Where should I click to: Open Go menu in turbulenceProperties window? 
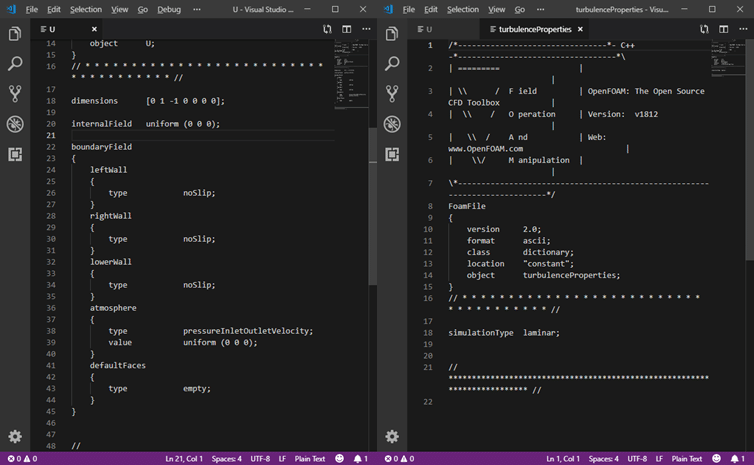point(520,9)
